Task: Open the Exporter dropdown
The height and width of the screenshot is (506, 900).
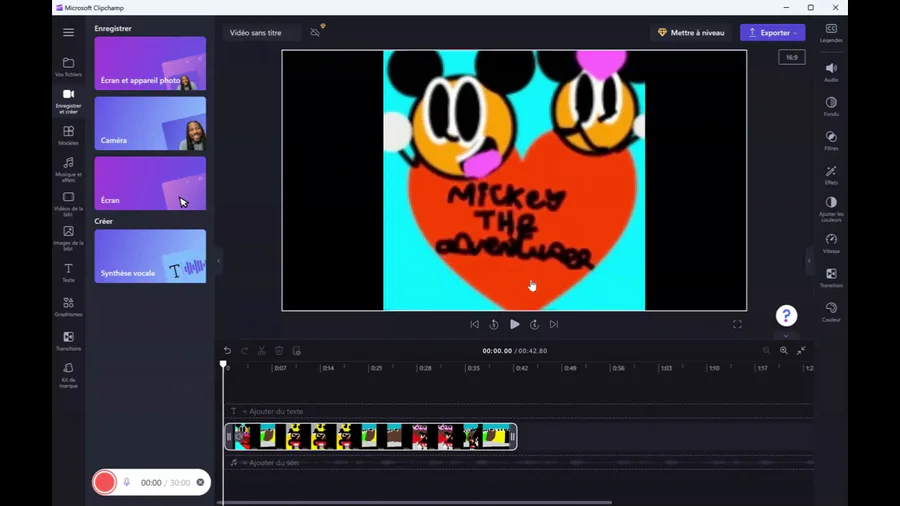Action: (x=772, y=33)
